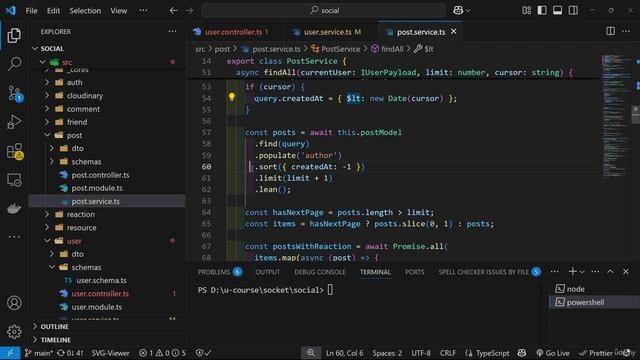The width and height of the screenshot is (640, 360).
Task: Open the Manage settings gear
Action: tap(14, 331)
